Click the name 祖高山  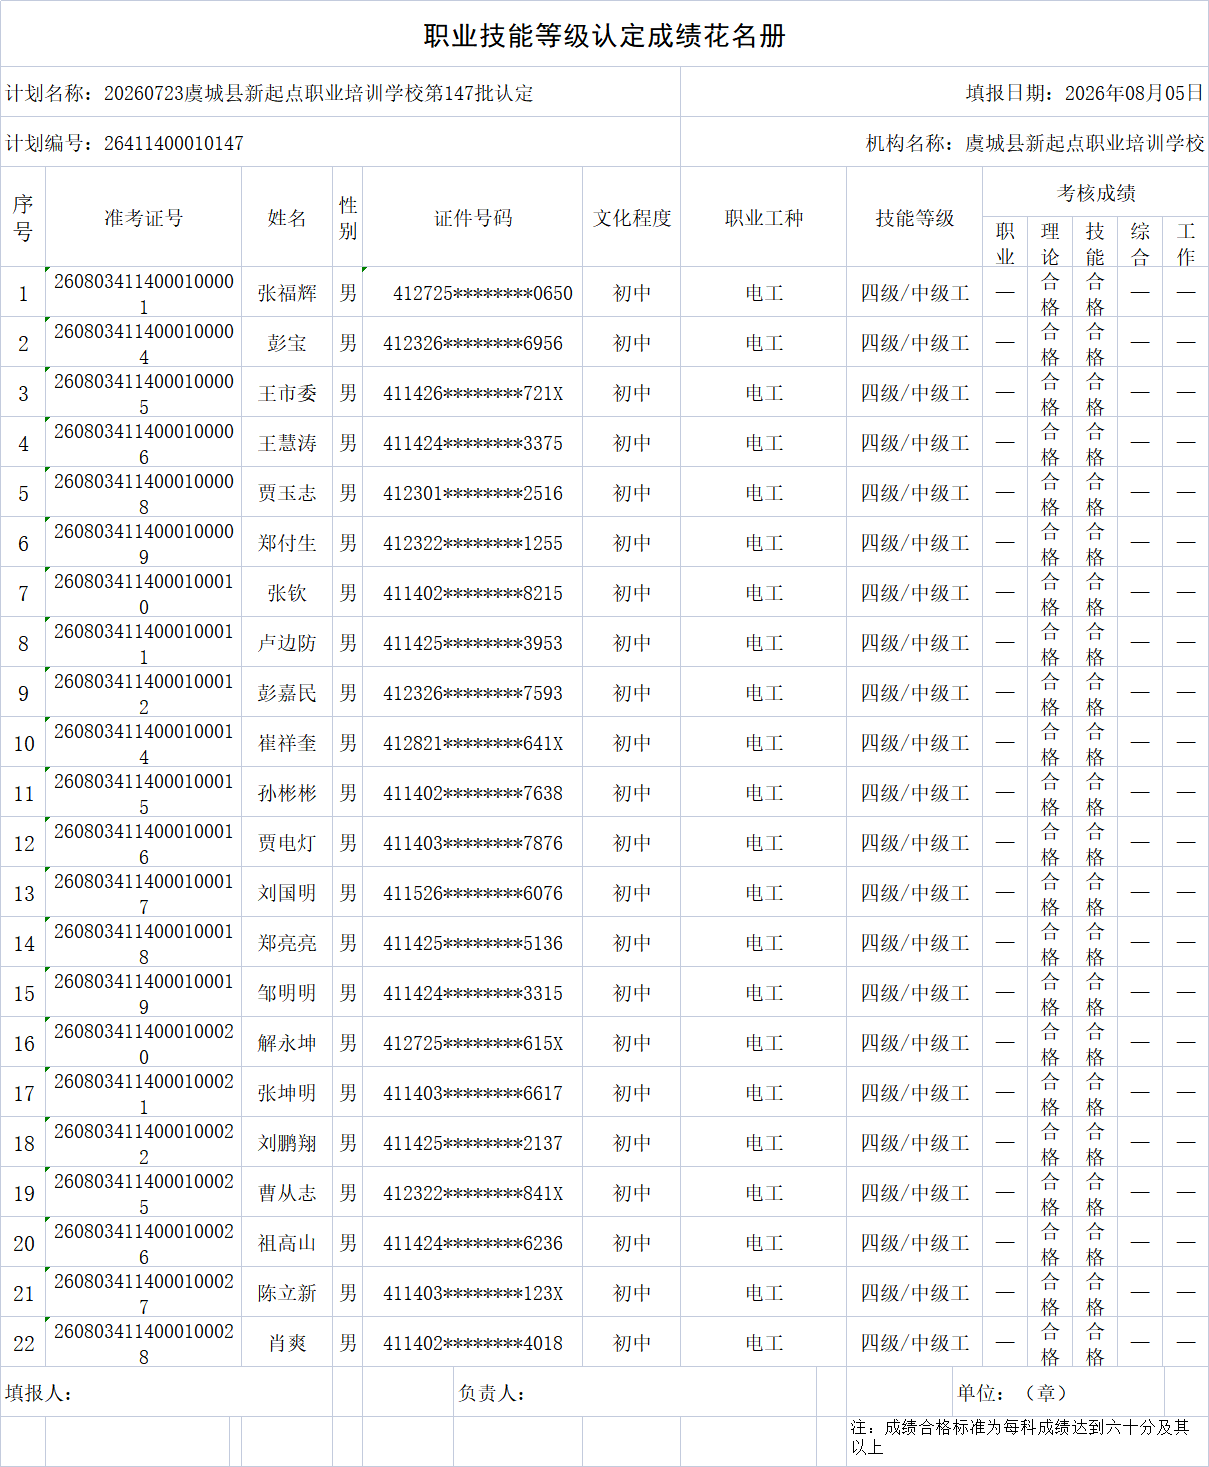tap(287, 1243)
